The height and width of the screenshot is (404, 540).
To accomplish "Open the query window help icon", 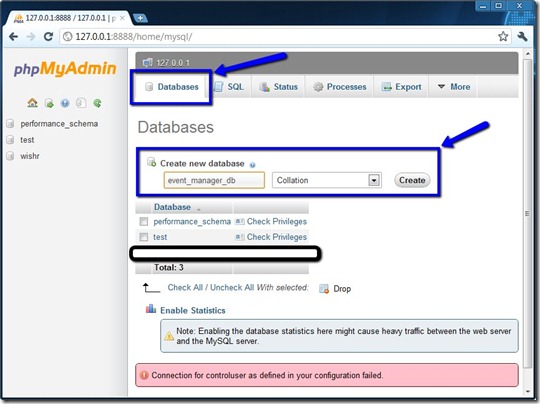I will (65, 103).
